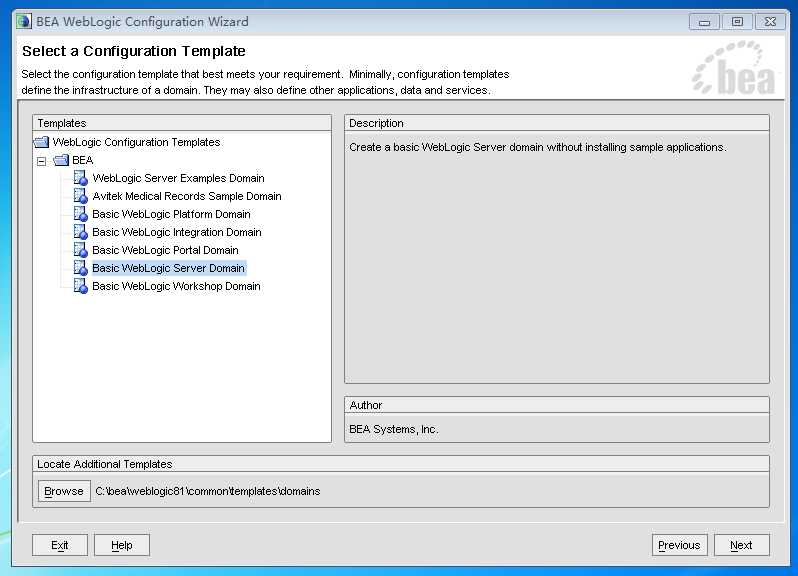Click the BEA folder icon in tree
This screenshot has height=576, width=798.
coord(61,160)
